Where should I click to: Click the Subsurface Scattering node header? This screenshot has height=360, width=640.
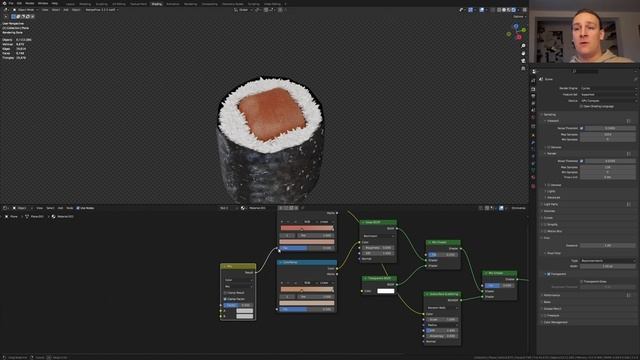[442, 294]
